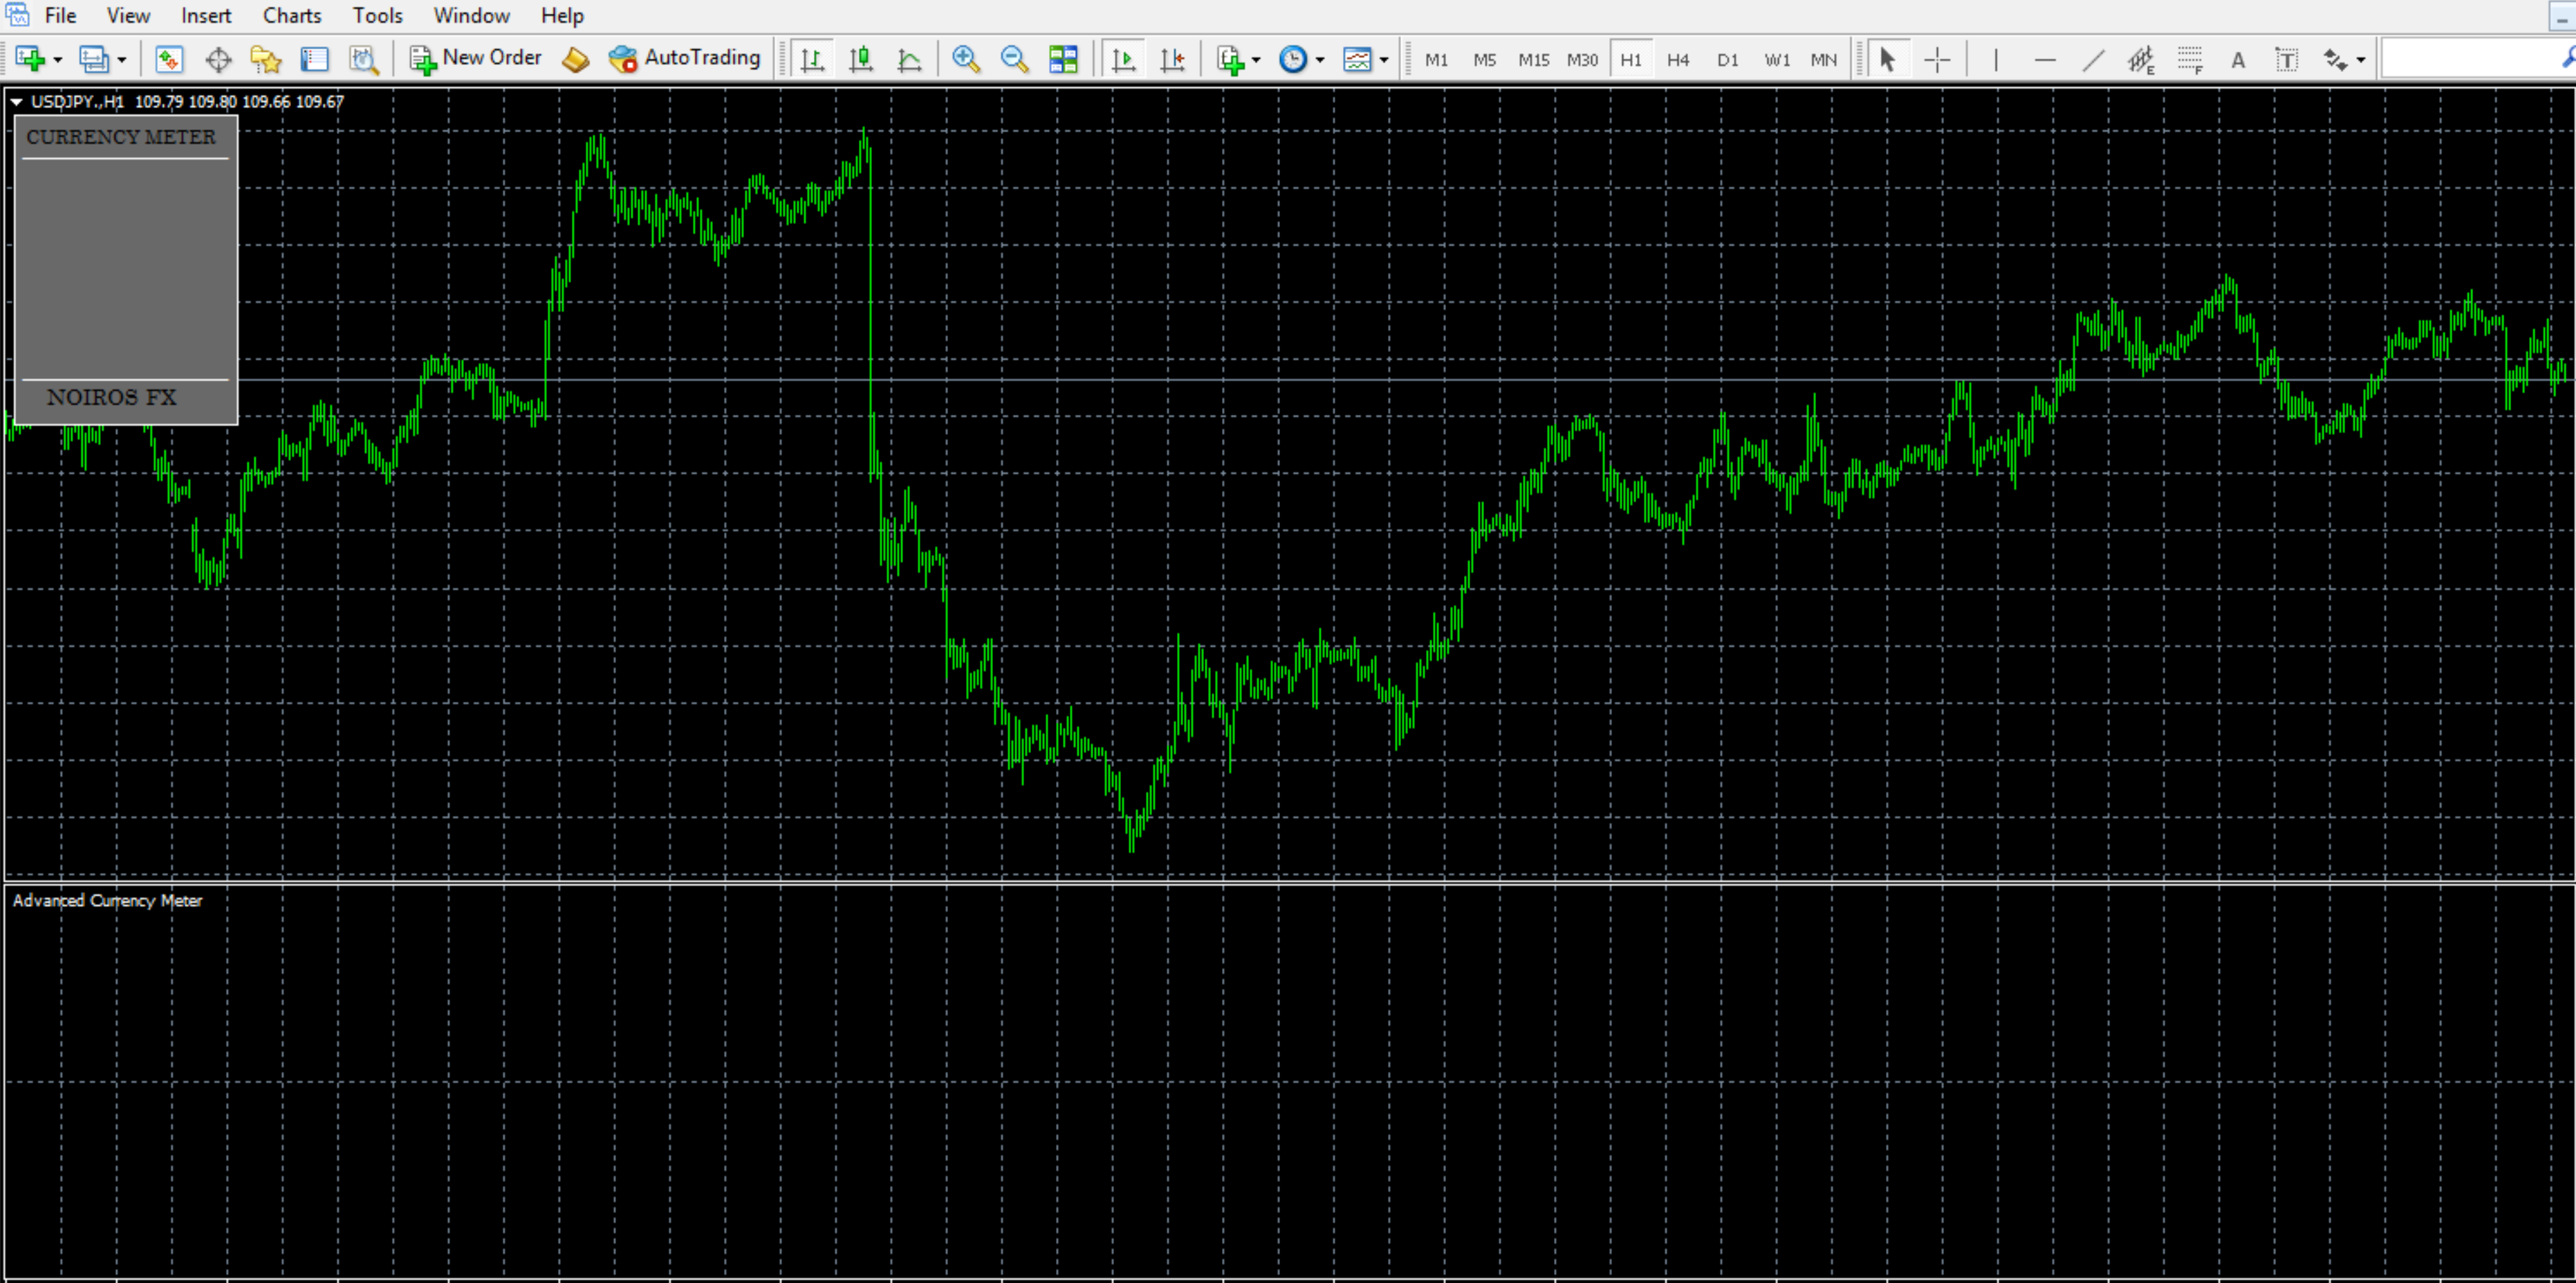The image size is (2576, 1283).
Task: Open the Navigator star folder icon
Action: point(266,59)
